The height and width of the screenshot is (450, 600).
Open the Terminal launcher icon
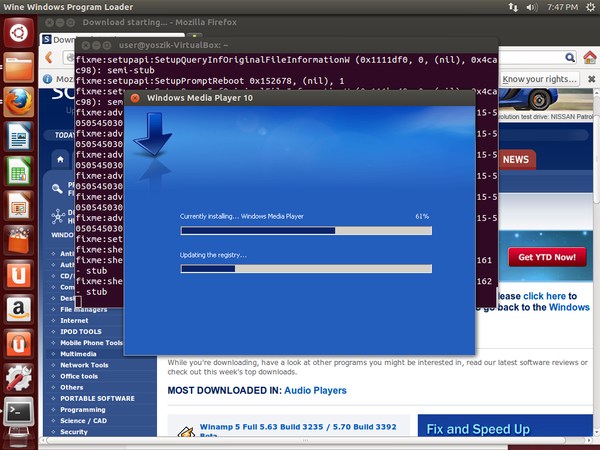(x=18, y=412)
